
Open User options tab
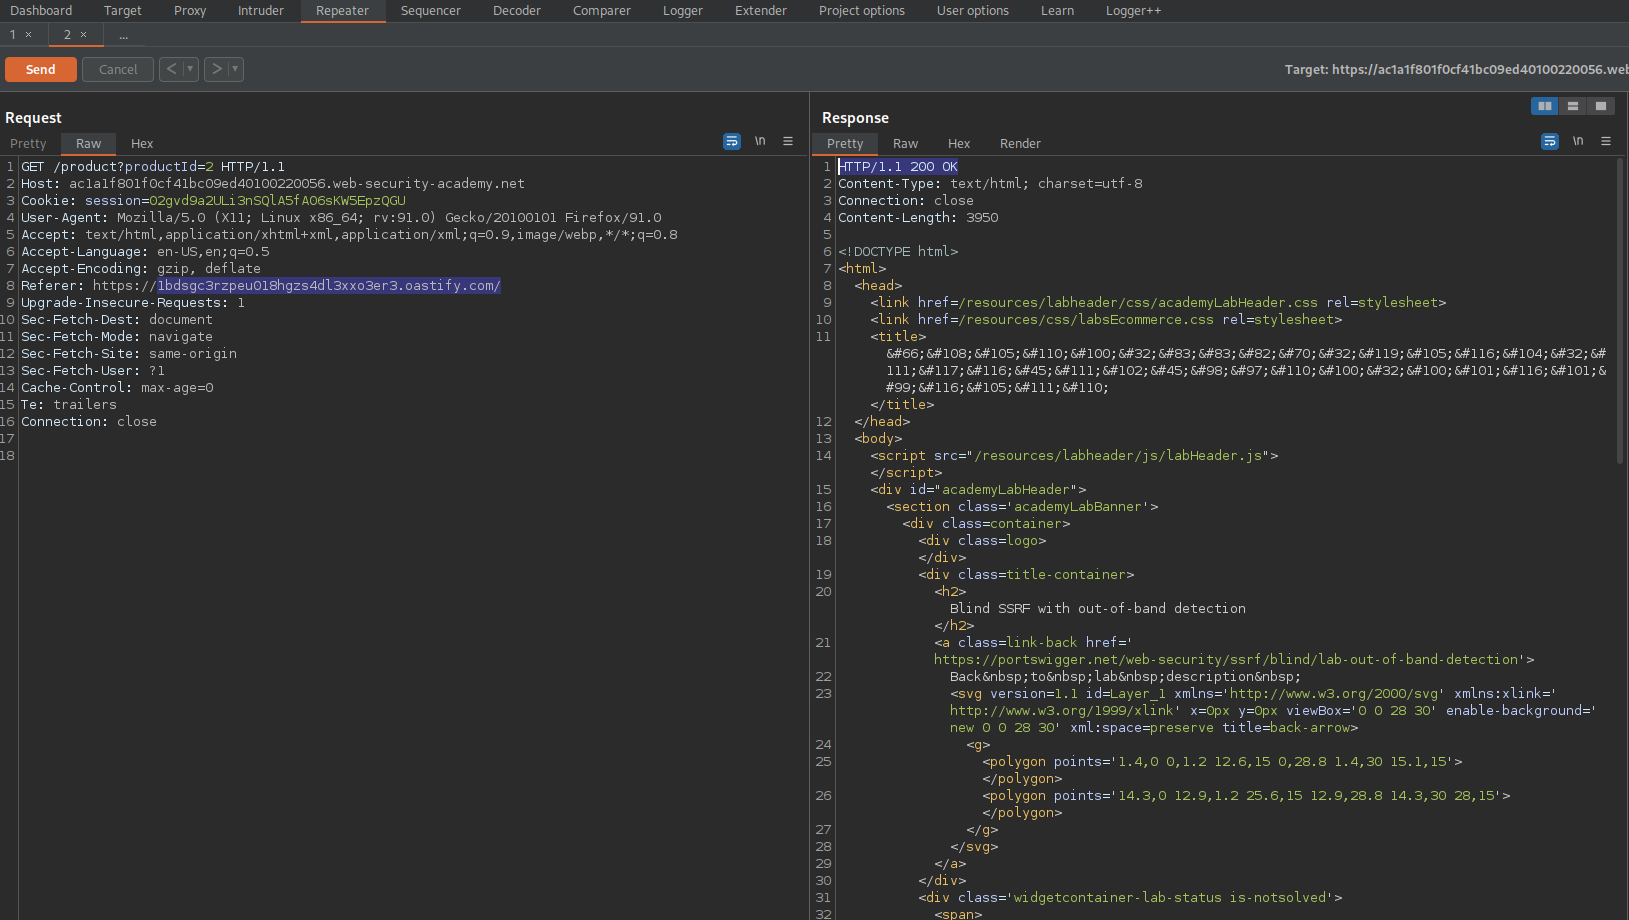(x=973, y=11)
